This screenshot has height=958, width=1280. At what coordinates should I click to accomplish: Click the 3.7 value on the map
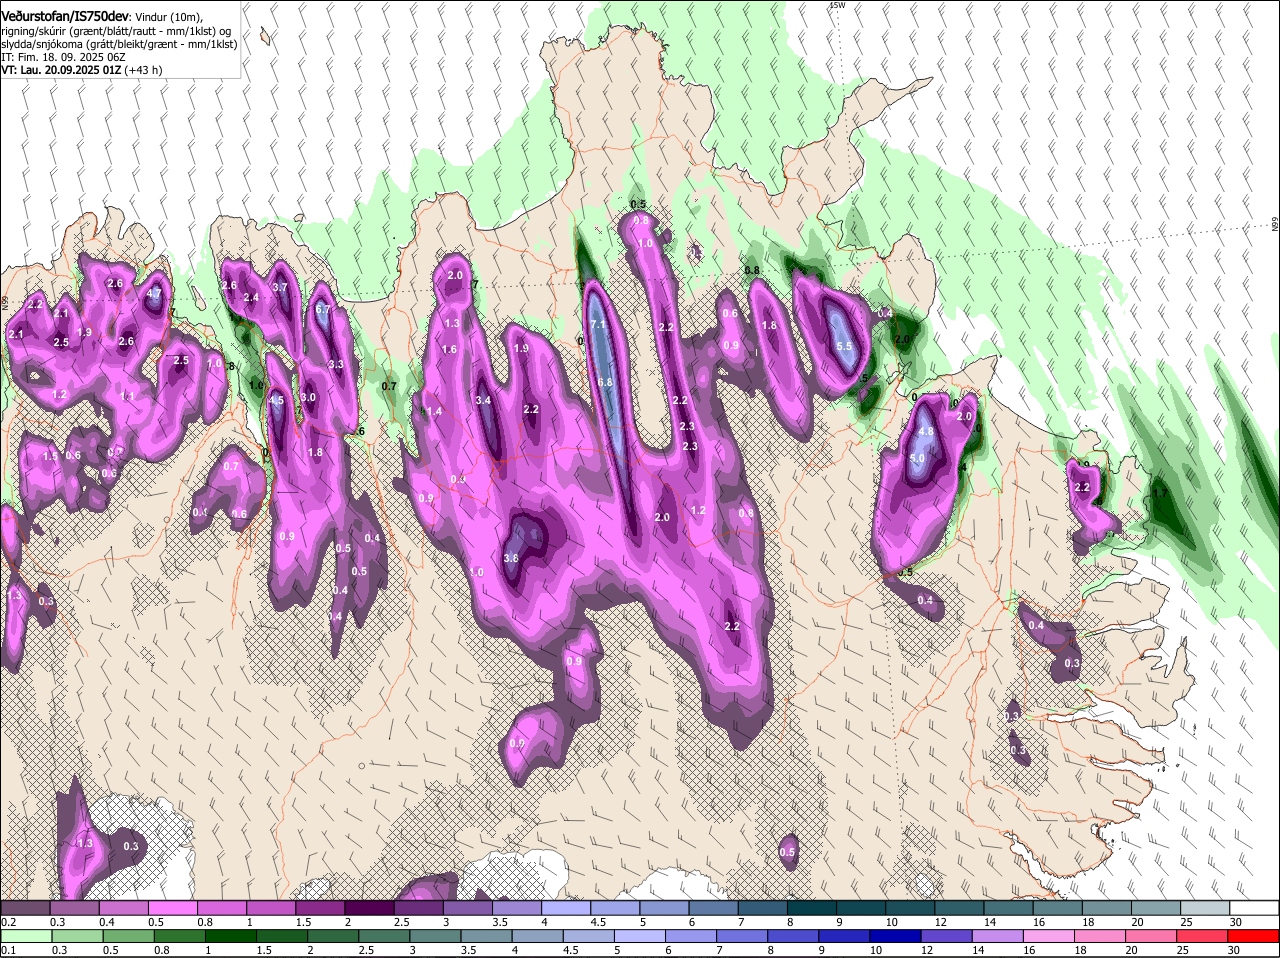(280, 288)
